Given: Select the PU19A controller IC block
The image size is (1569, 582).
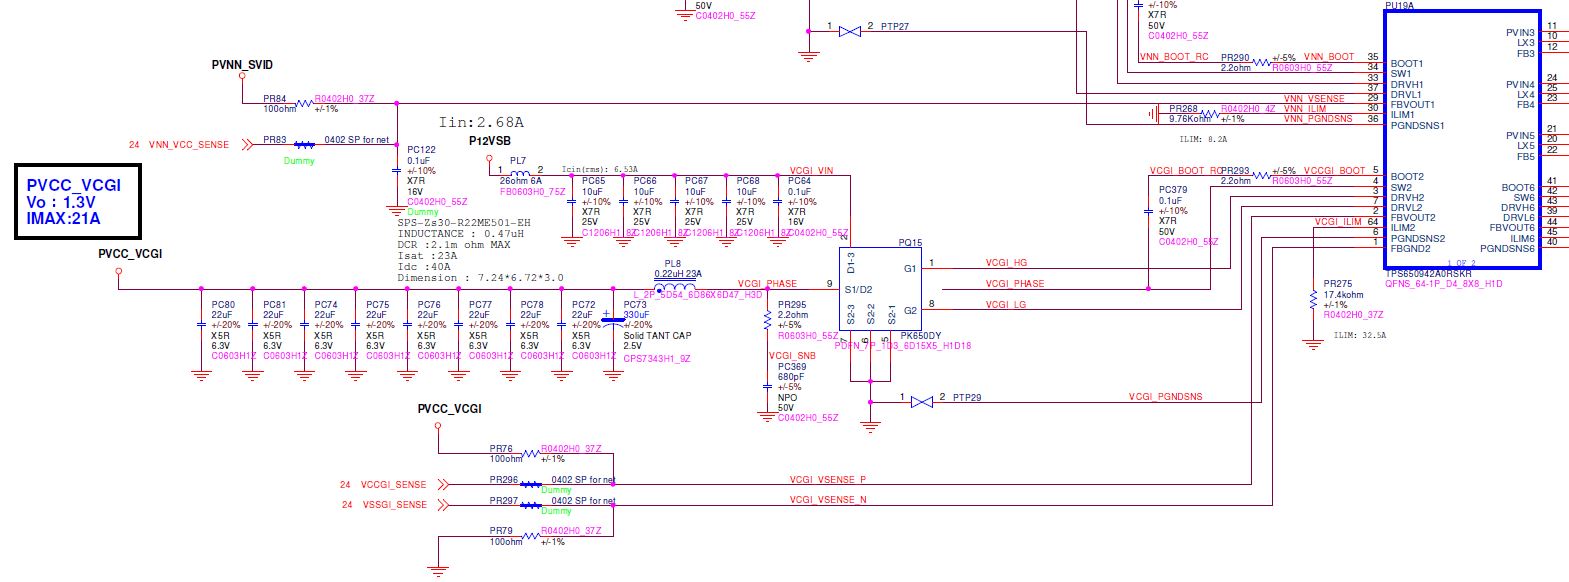Looking at the screenshot, I should [x=1462, y=140].
